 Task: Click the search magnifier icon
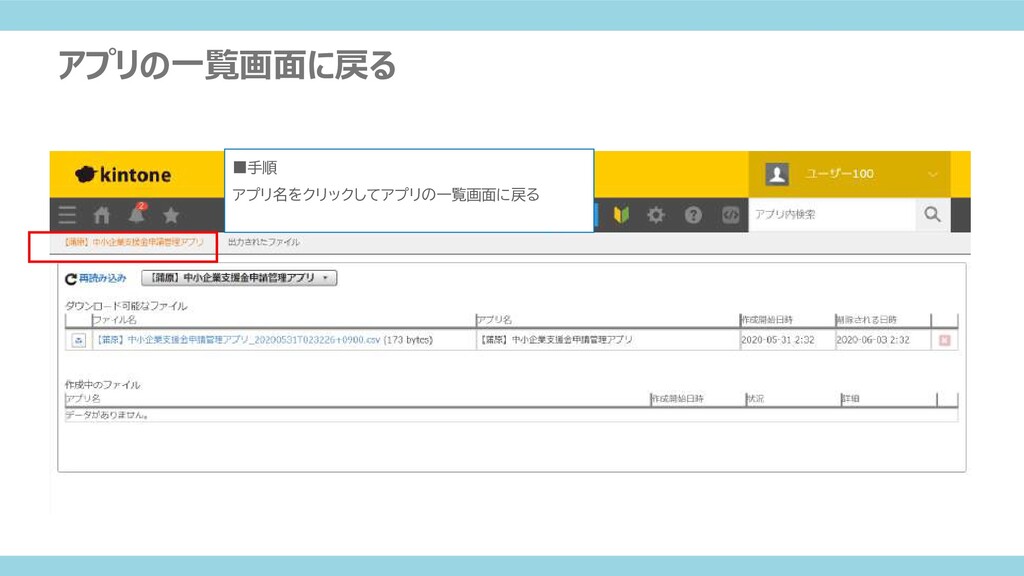click(x=932, y=214)
